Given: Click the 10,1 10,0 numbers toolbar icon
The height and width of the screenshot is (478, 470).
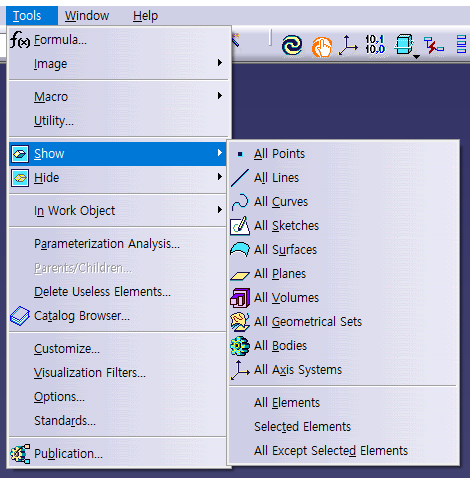Looking at the screenshot, I should pyautogui.click(x=375, y=45).
